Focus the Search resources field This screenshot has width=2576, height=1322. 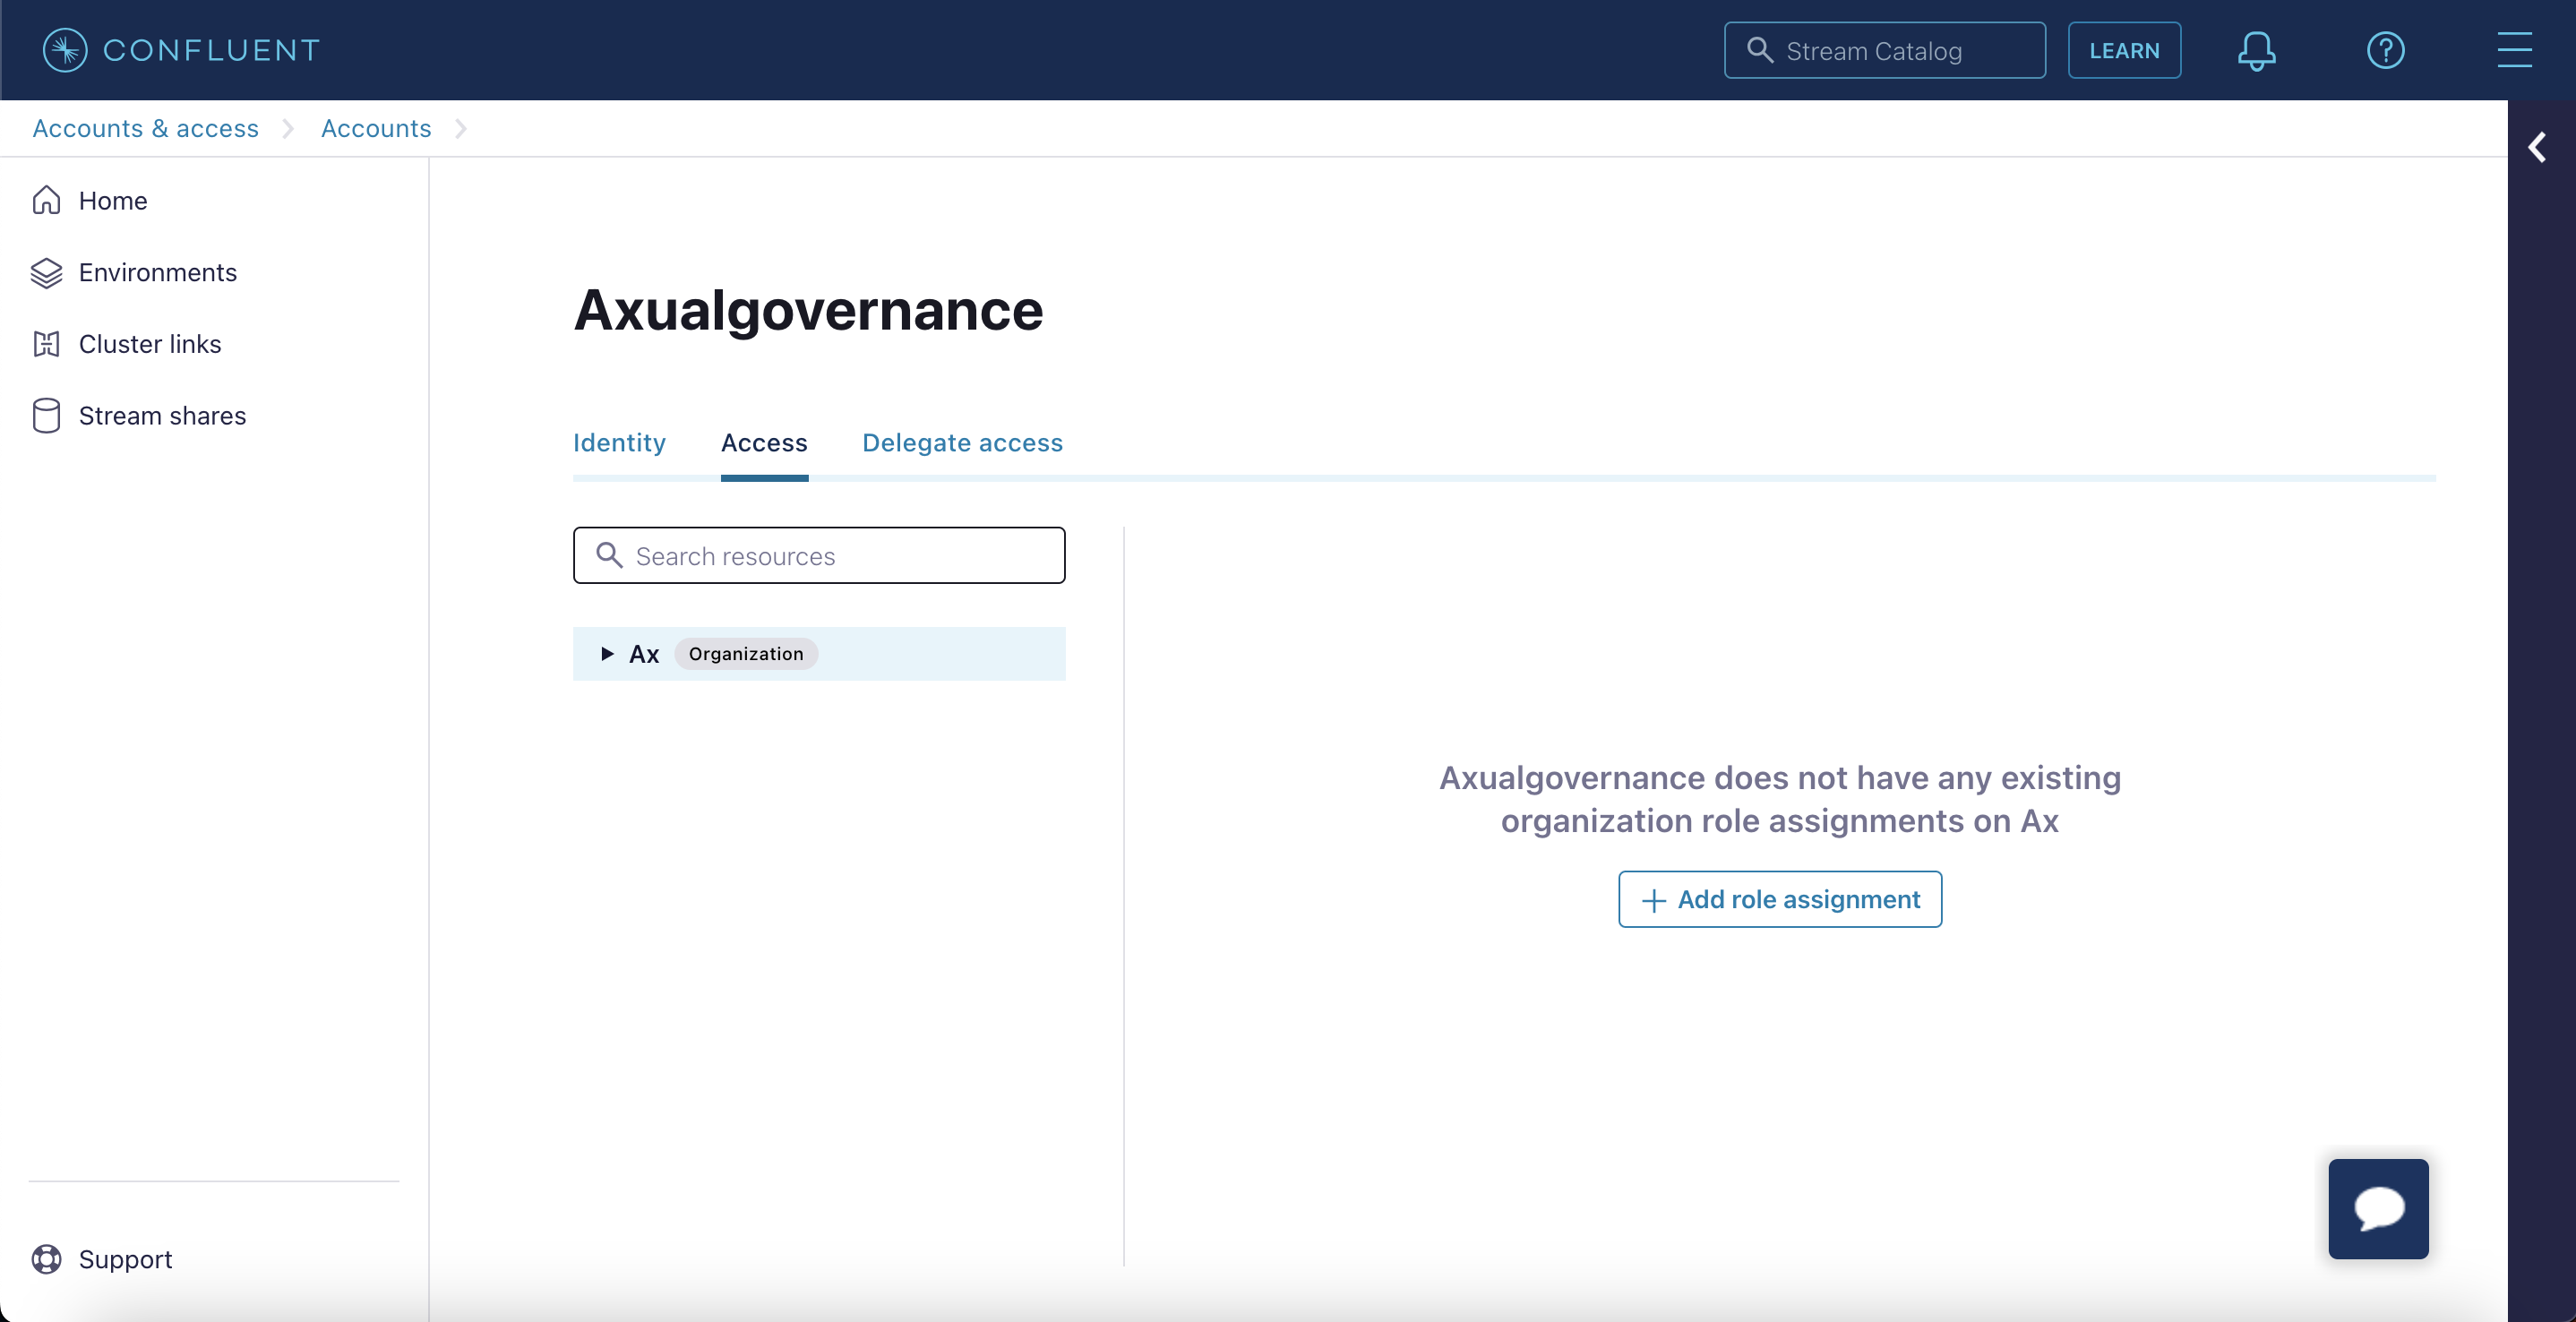[x=819, y=555]
